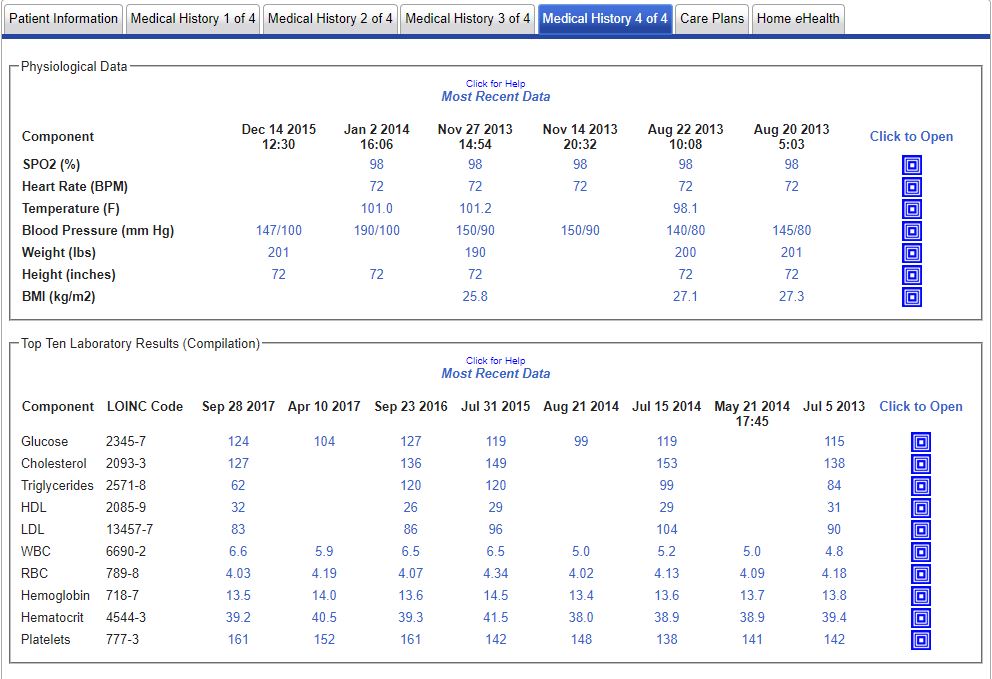
Task: Go to Medical History 2 of 4 tab
Action: tap(330, 19)
